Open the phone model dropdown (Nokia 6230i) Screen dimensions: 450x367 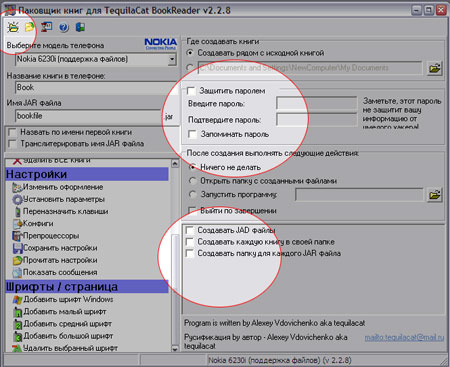172,60
